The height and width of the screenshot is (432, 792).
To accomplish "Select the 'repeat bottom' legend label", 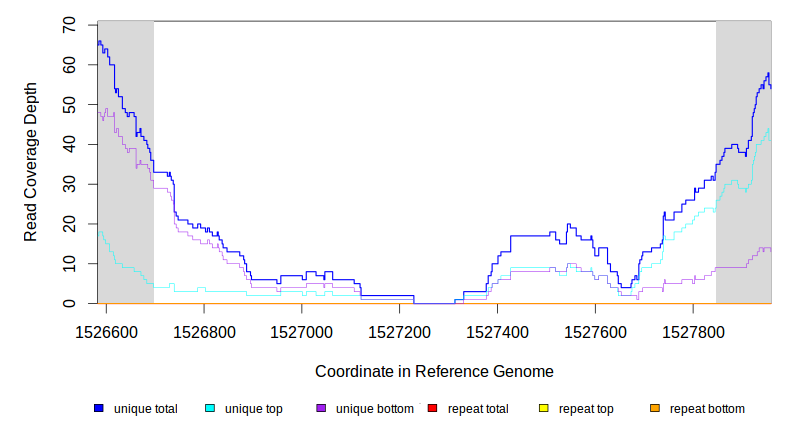I will point(706,409).
